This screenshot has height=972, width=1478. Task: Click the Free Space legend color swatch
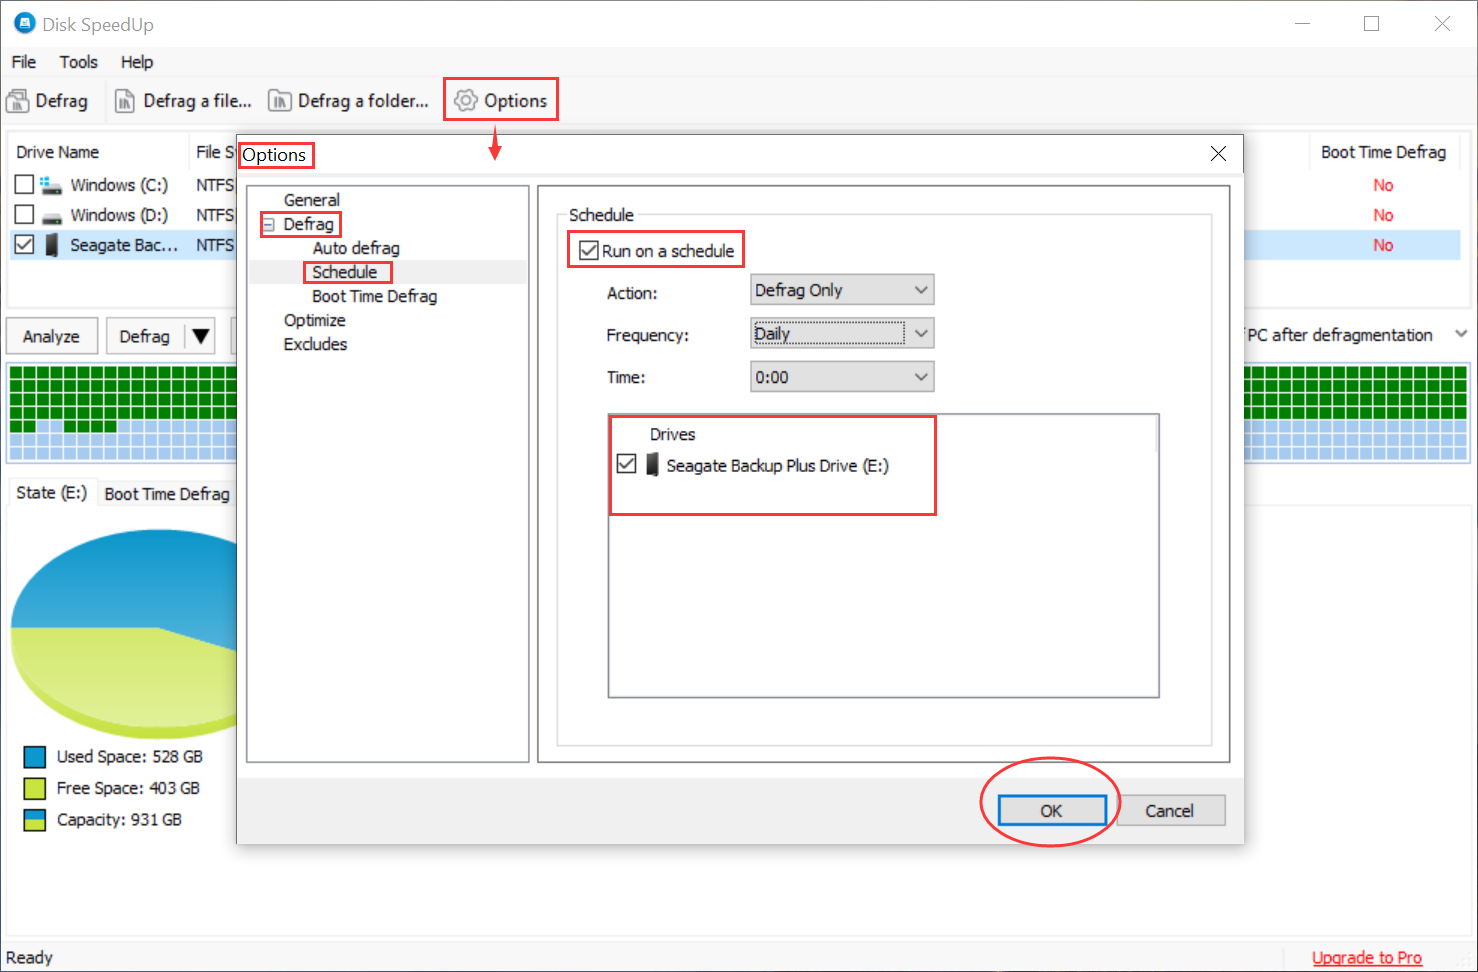(x=35, y=788)
